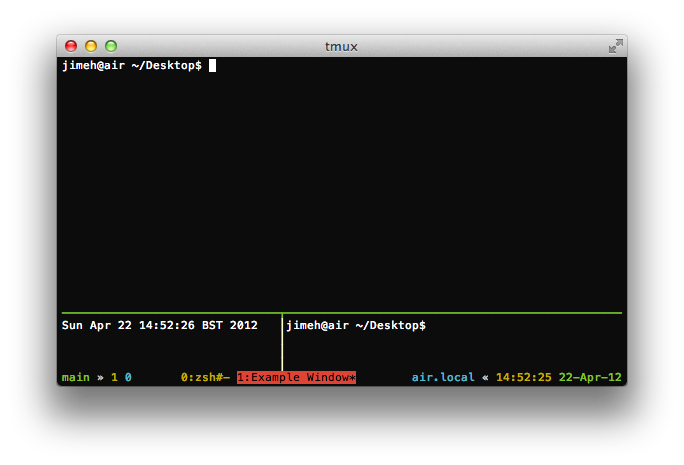Enter full screen using title bar arrows icon
This screenshot has height=465, width=684.
[615, 46]
